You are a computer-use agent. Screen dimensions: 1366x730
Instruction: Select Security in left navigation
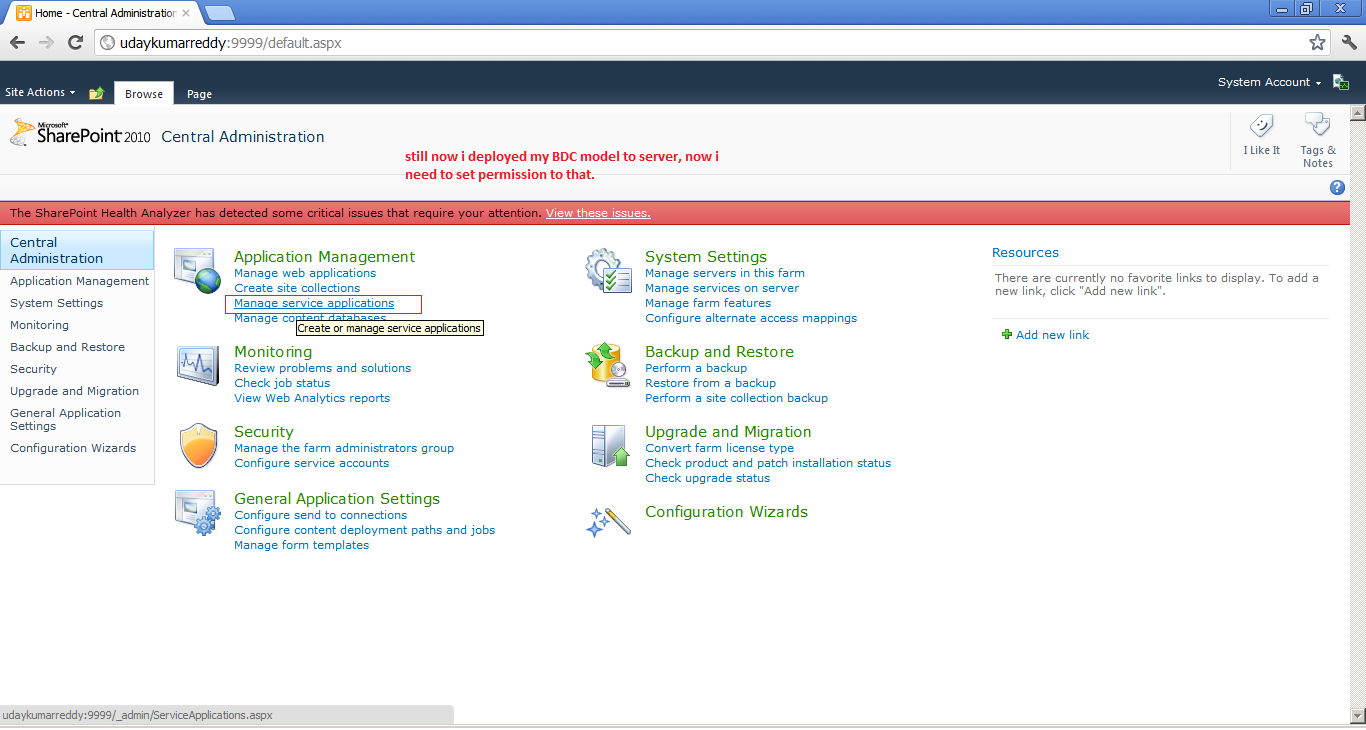tap(33, 369)
